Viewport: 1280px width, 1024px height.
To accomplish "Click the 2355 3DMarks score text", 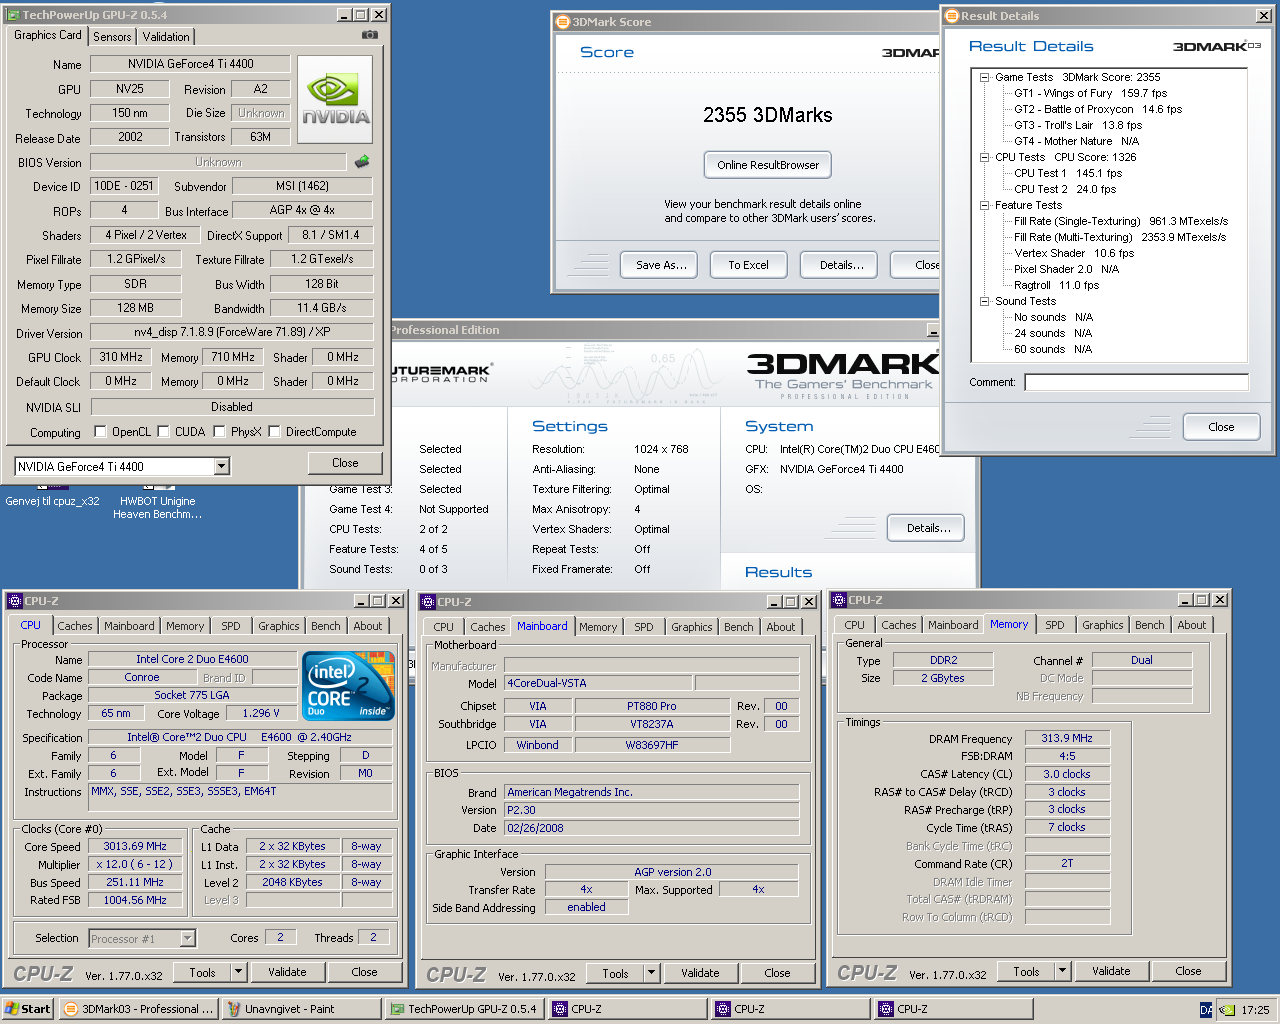I will (768, 115).
